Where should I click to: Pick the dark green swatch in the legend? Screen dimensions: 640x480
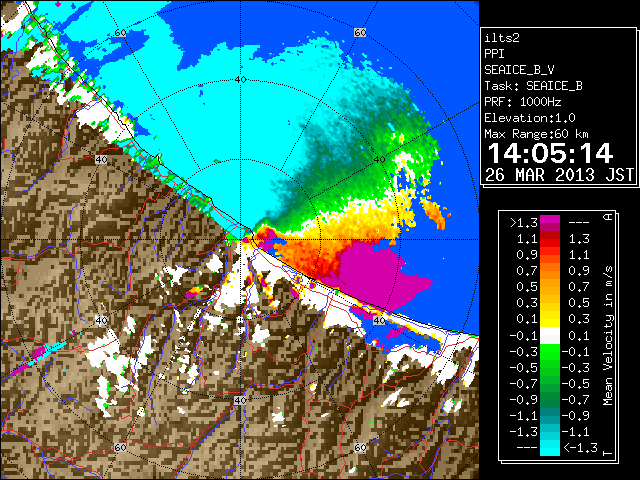[550, 400]
